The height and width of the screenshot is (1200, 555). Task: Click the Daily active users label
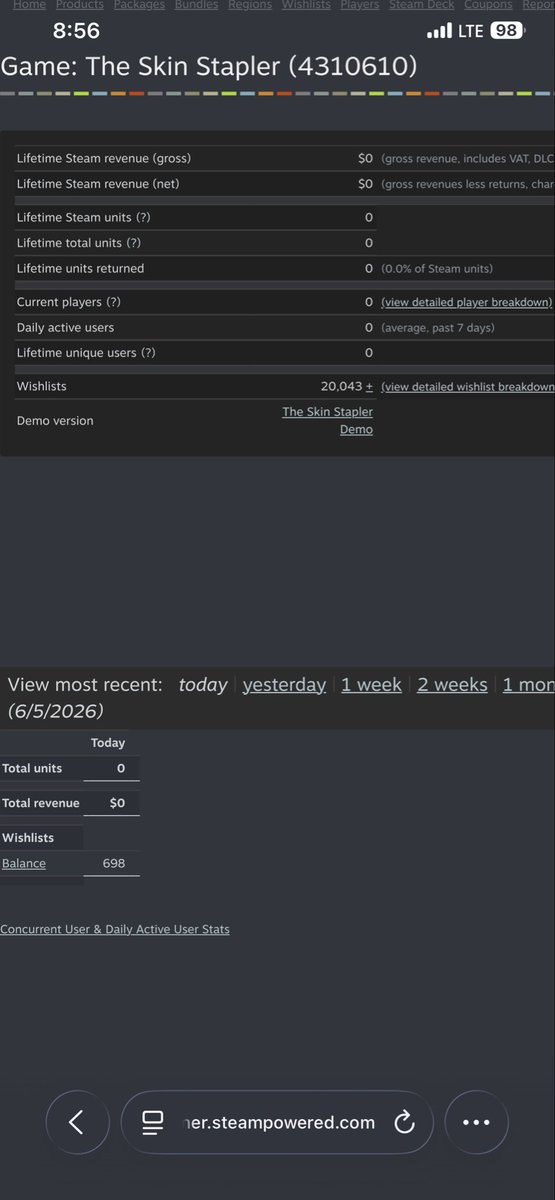pos(65,328)
